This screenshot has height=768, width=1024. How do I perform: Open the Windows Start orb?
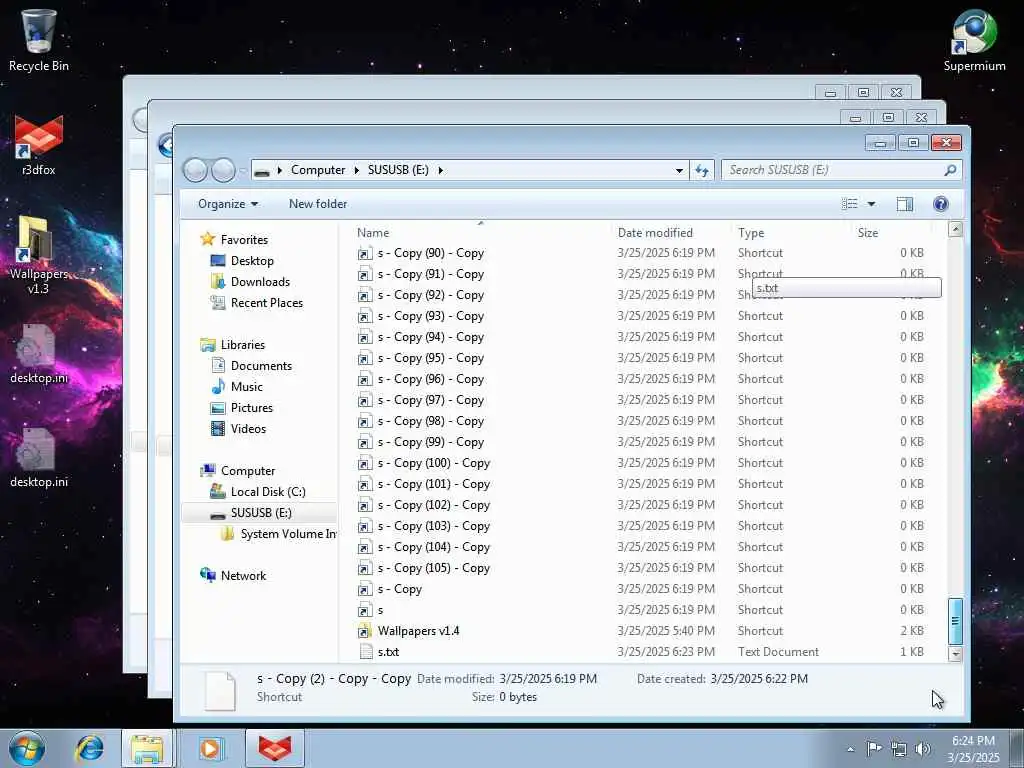click(x=27, y=748)
